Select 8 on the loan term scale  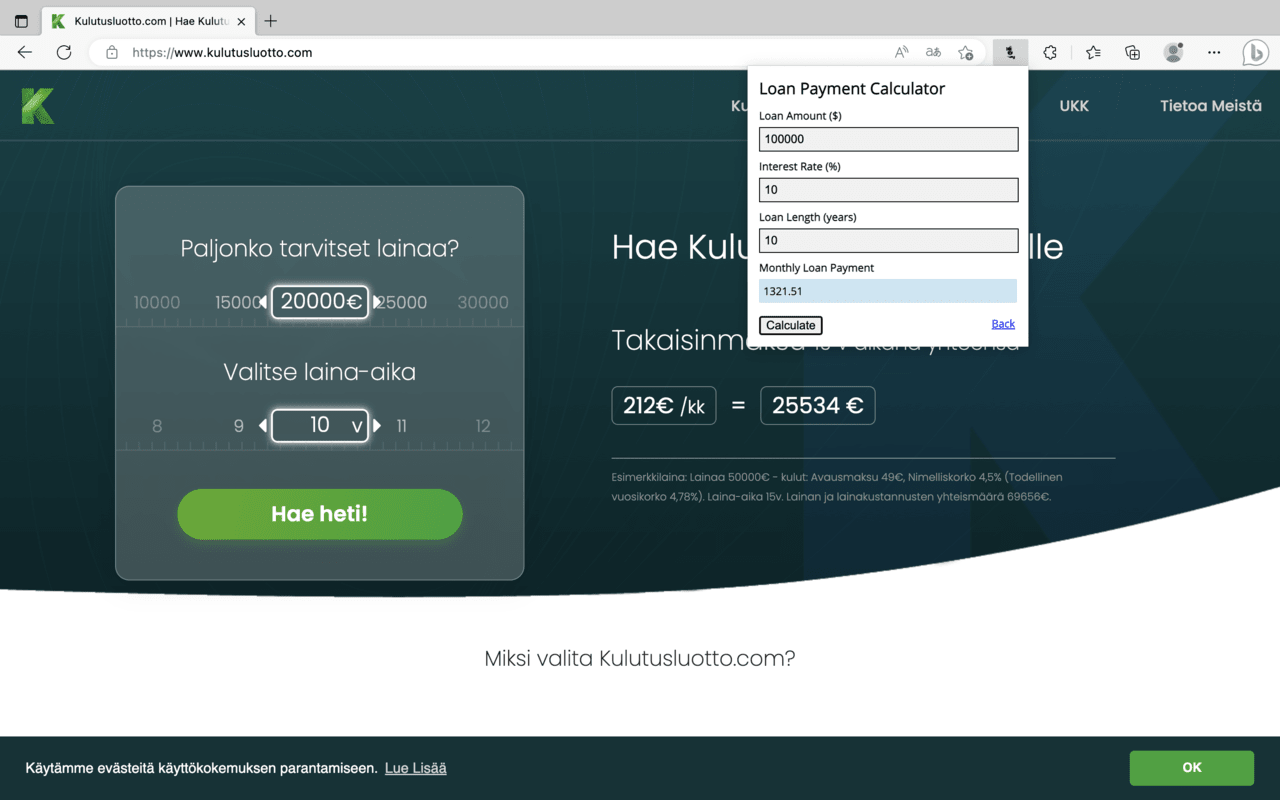click(157, 426)
